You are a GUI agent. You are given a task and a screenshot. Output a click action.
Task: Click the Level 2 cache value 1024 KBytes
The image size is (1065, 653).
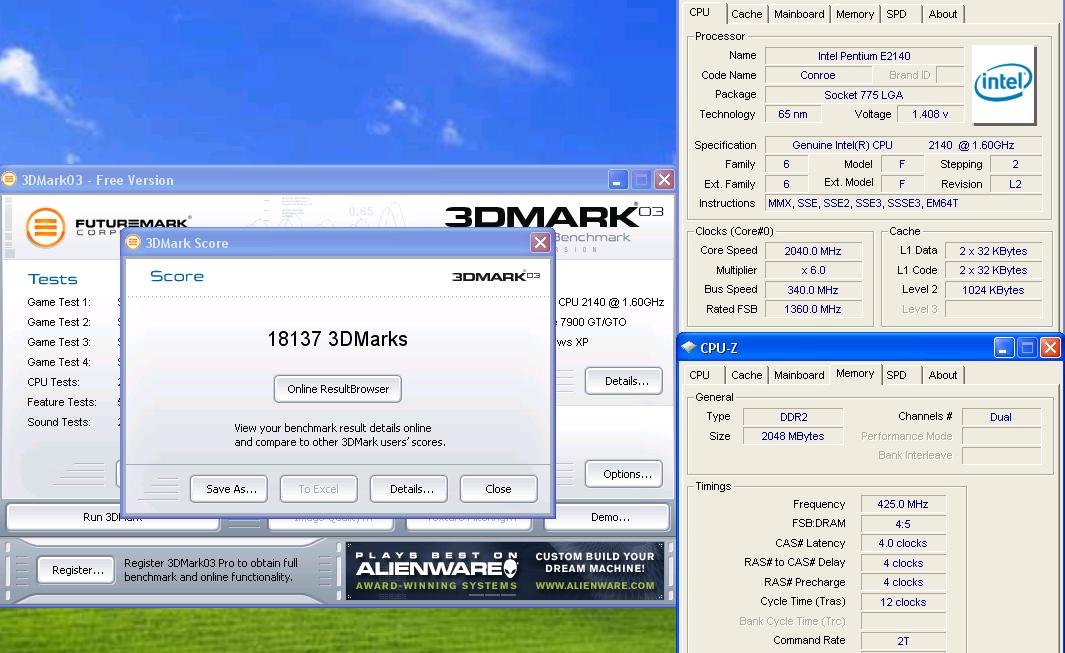(x=993, y=289)
